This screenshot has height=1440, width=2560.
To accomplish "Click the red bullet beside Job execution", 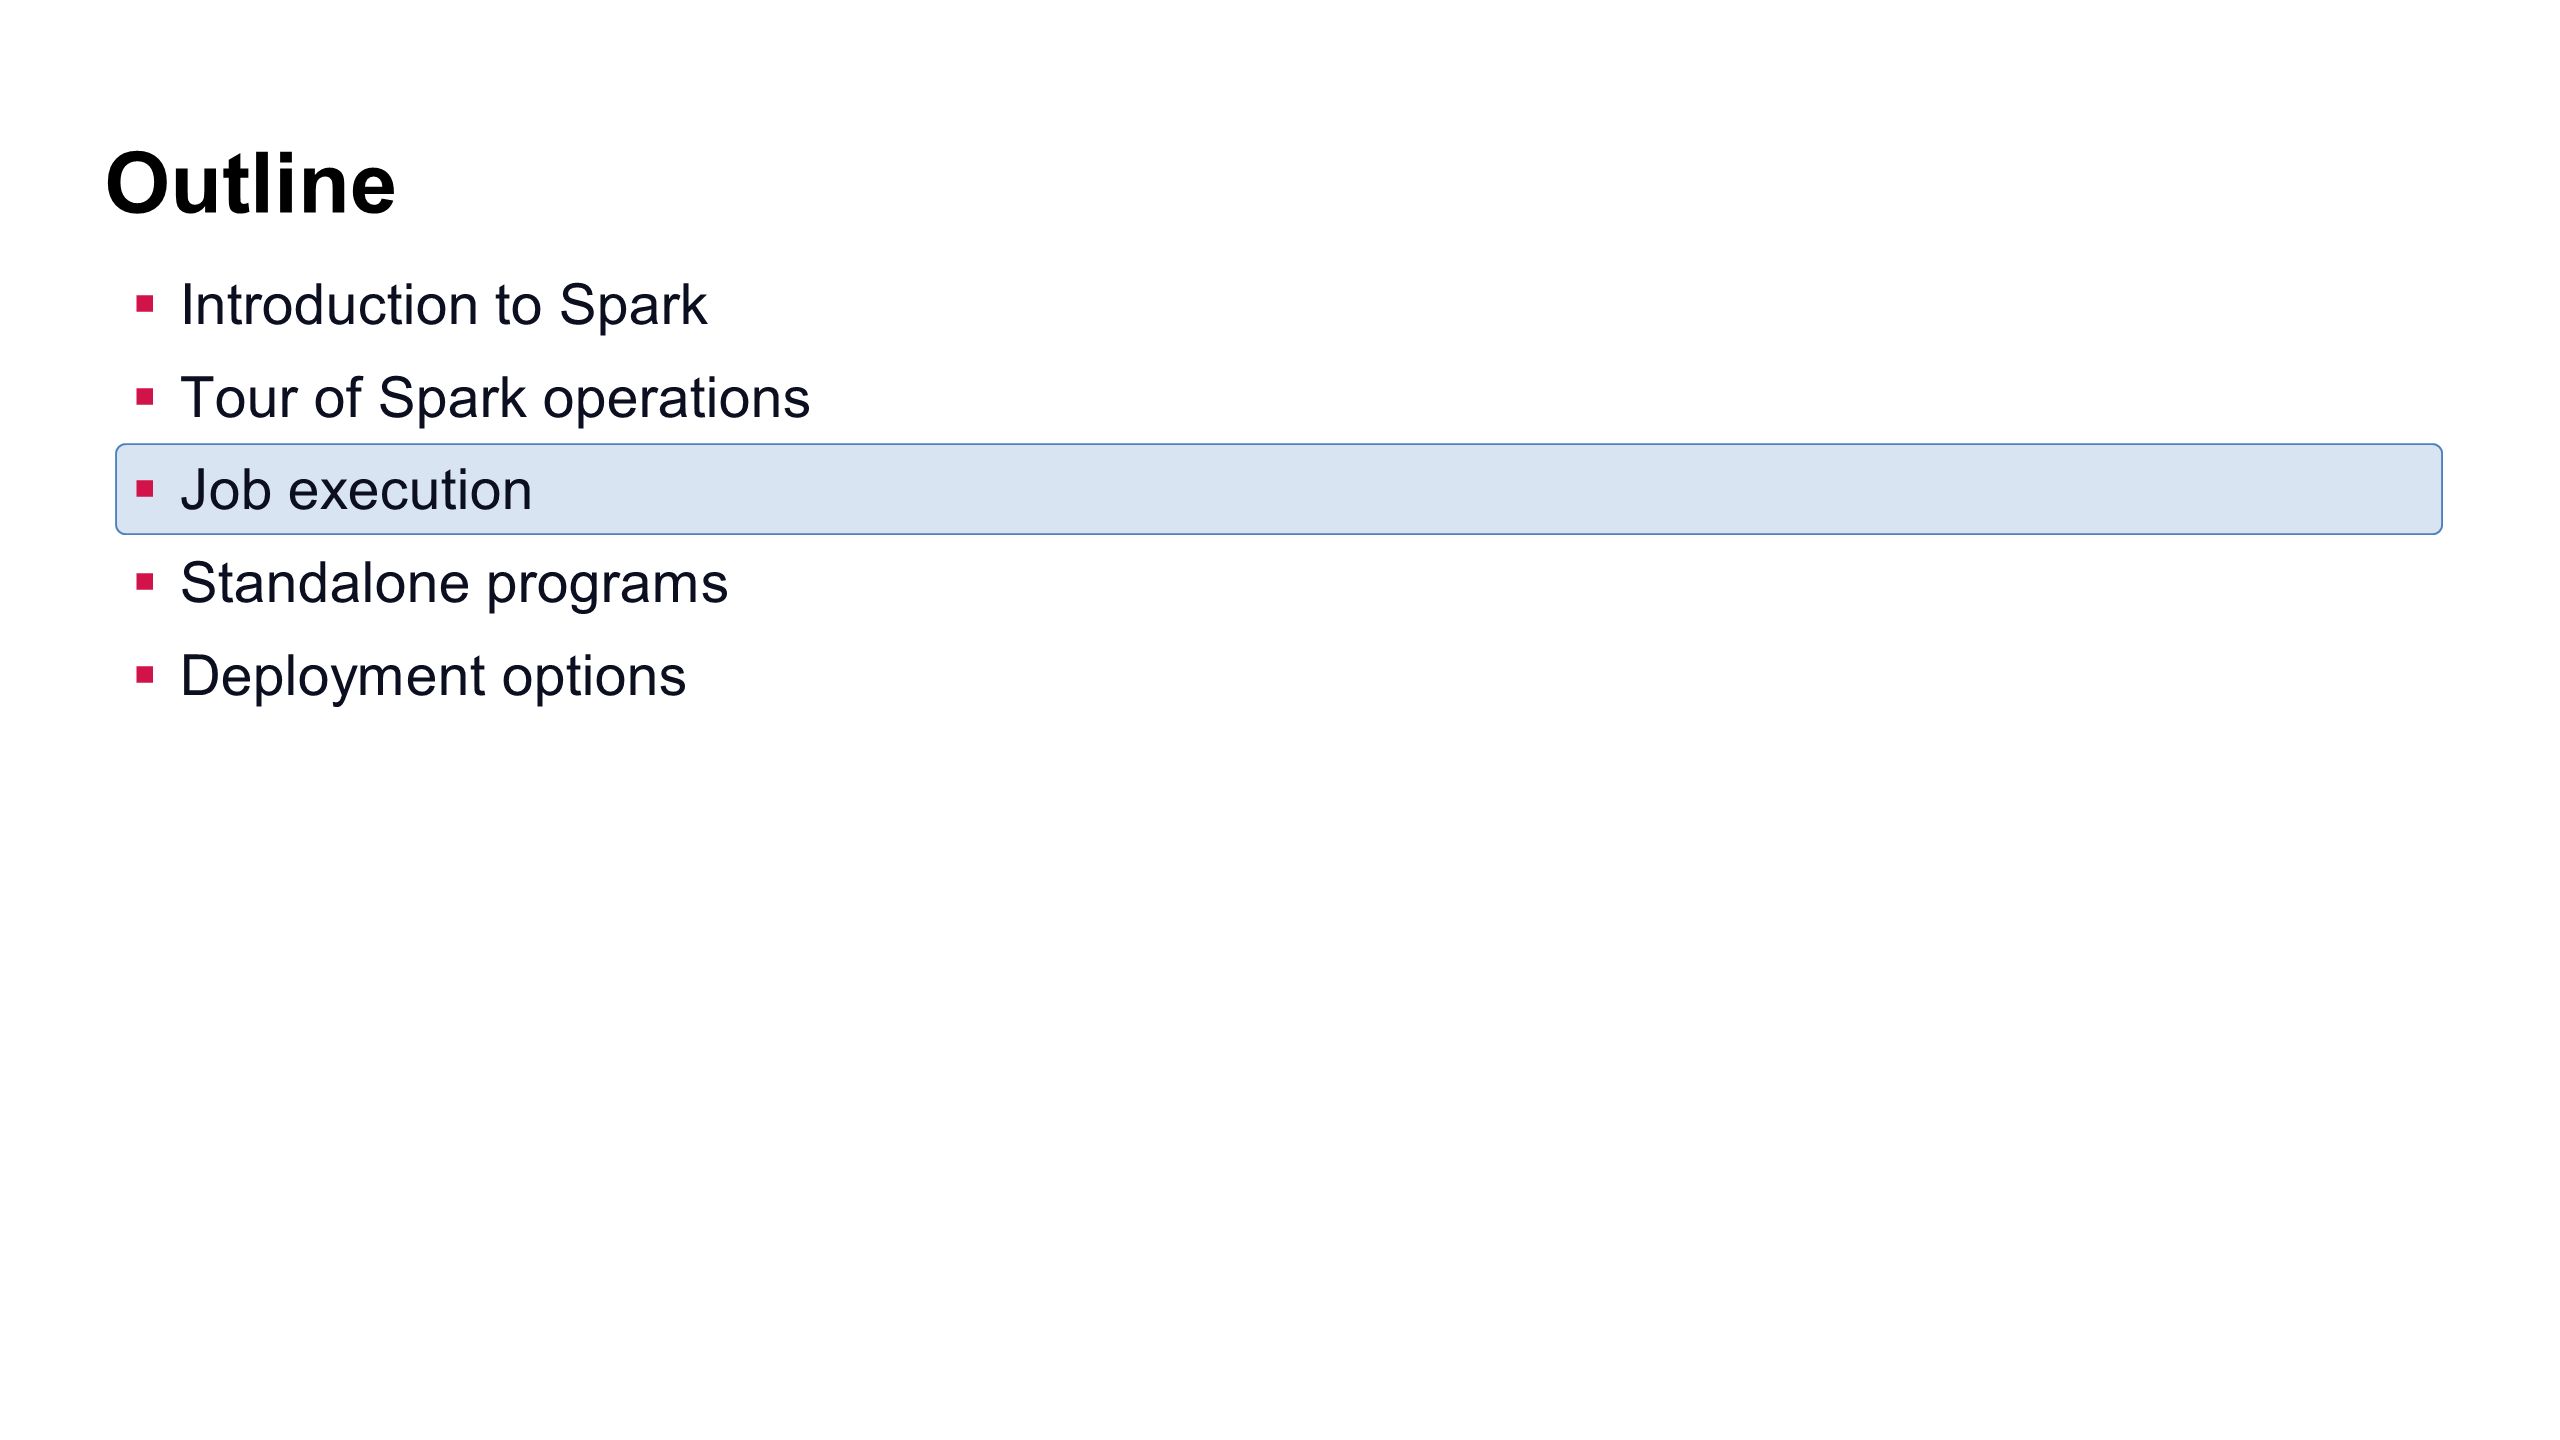I will tap(145, 489).
